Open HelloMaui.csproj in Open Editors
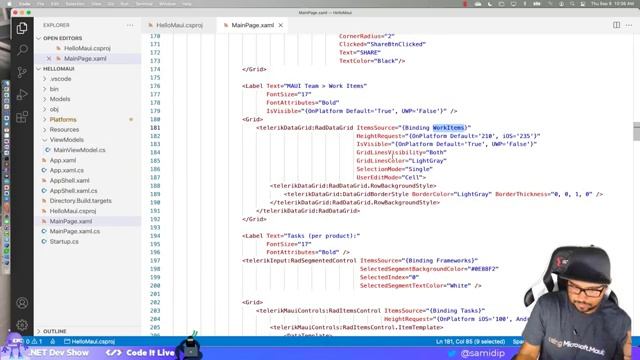Image resolution: width=640 pixels, height=360 pixels. (87, 48)
